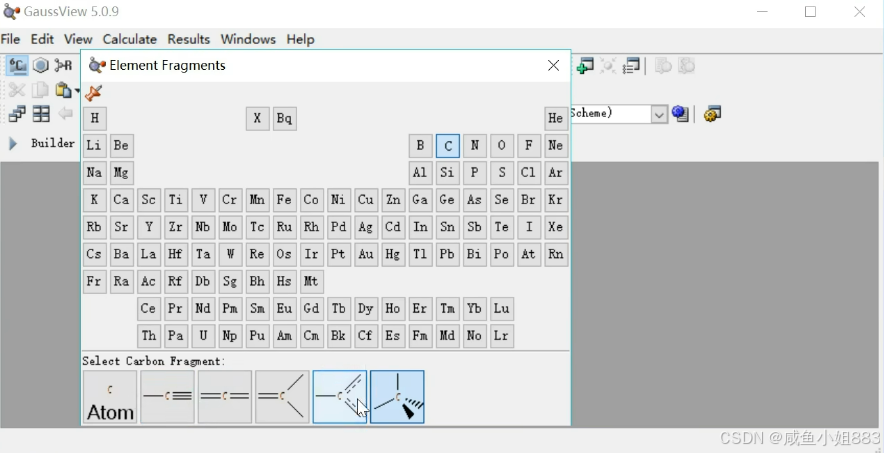Image resolution: width=884 pixels, height=453 pixels.
Task: Open the Edit menu
Action: point(42,39)
